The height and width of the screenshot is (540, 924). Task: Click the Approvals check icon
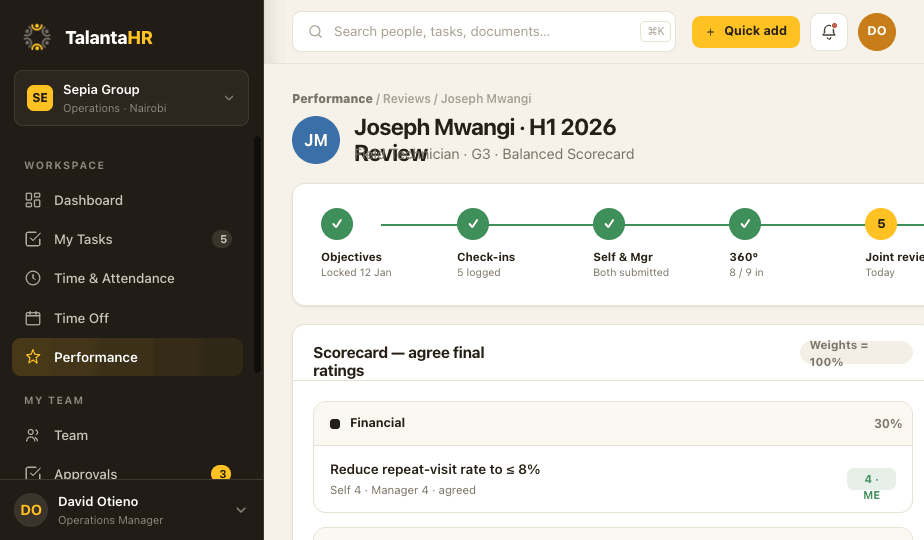[33, 473]
